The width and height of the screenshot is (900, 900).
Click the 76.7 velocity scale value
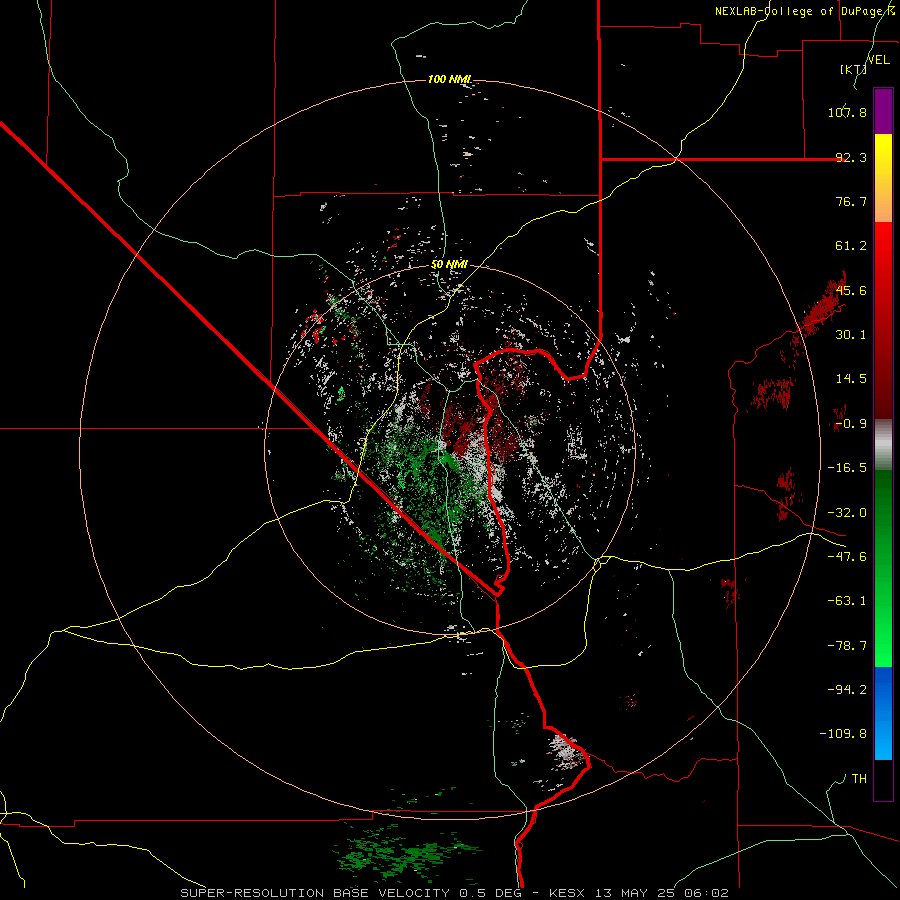[851, 201]
